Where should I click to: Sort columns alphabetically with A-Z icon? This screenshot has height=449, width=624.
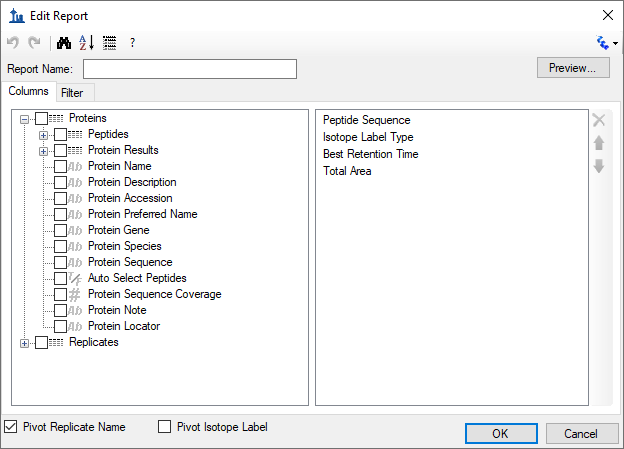click(x=86, y=43)
